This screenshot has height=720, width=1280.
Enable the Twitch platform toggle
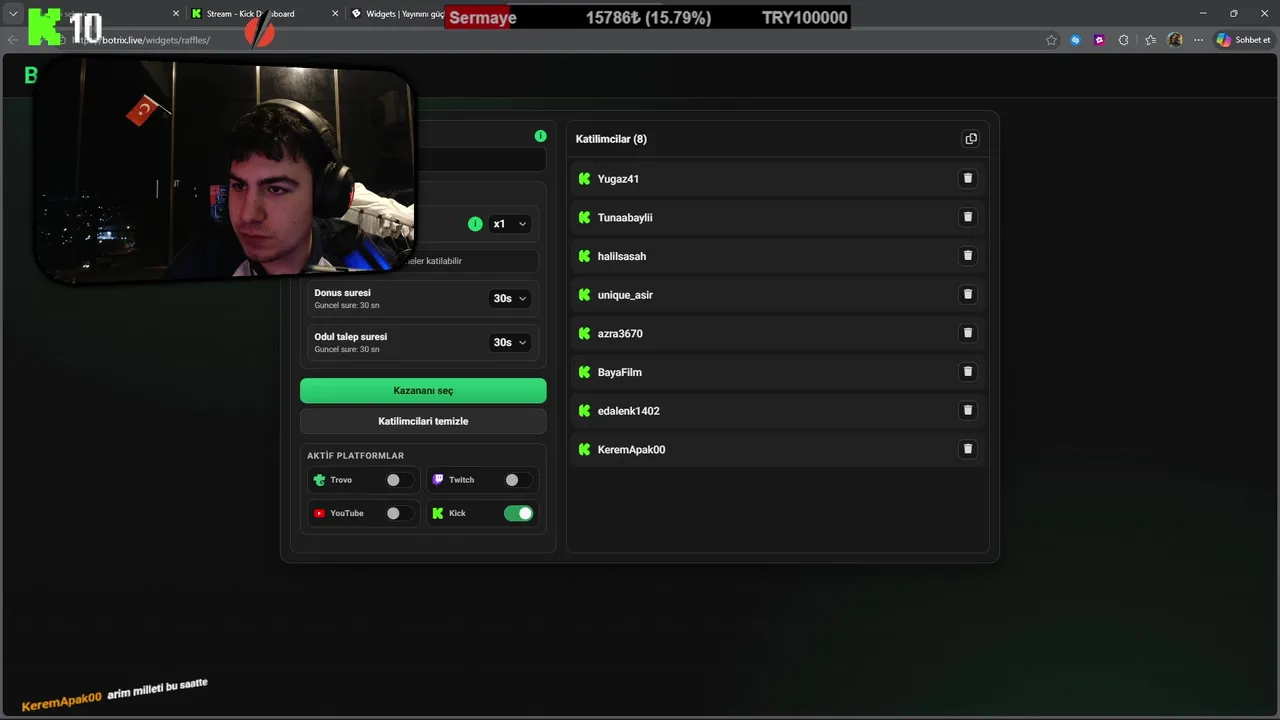518,480
